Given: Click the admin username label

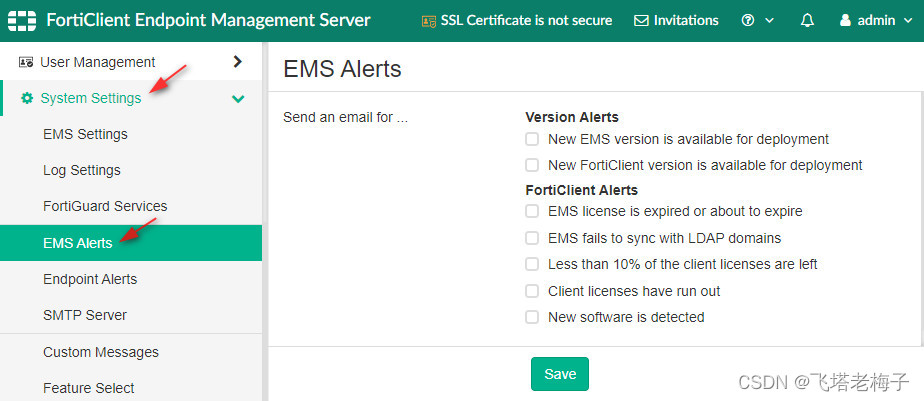Looking at the screenshot, I should pyautogui.click(x=876, y=21).
